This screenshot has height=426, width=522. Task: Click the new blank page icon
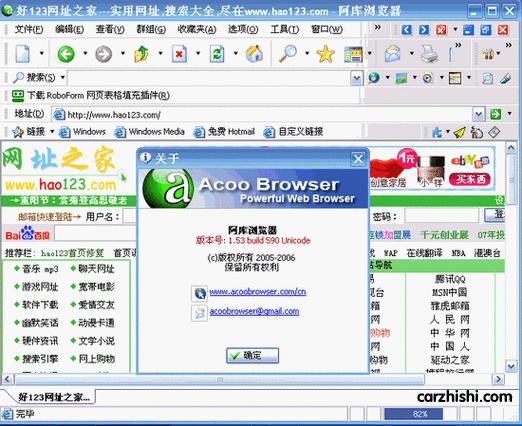pos(23,54)
